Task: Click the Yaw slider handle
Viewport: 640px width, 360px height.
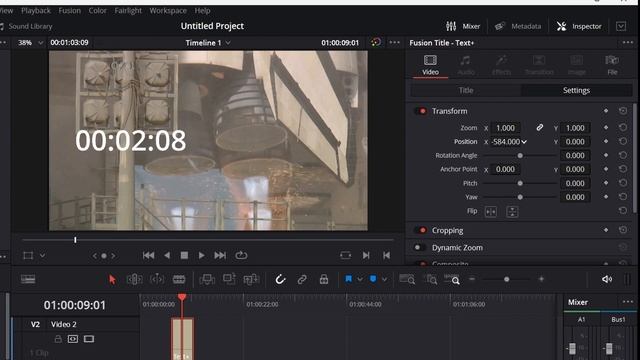Action: pos(520,197)
